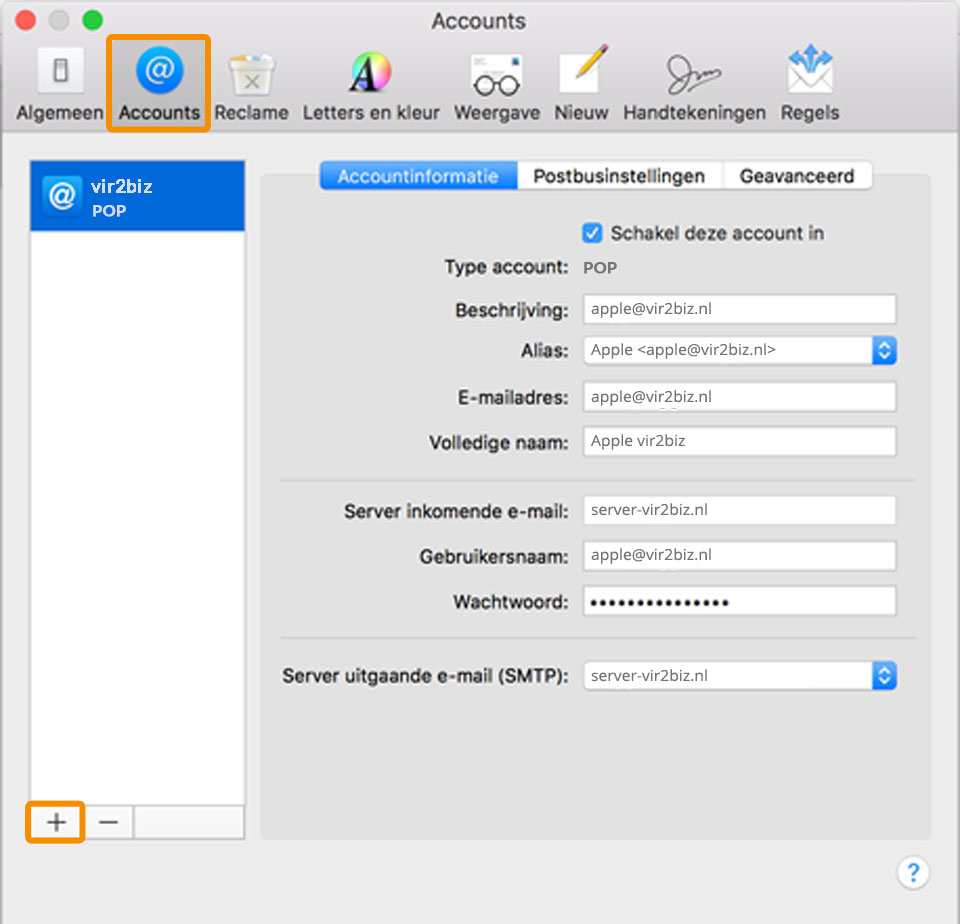The width and height of the screenshot is (960, 924).
Task: Click the Server inkomende e-mail field
Action: pos(739,510)
